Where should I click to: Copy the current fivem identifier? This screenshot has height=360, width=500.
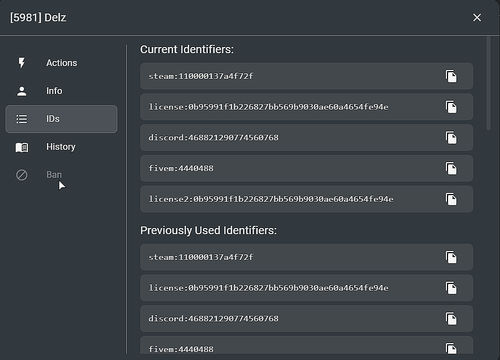tap(451, 168)
